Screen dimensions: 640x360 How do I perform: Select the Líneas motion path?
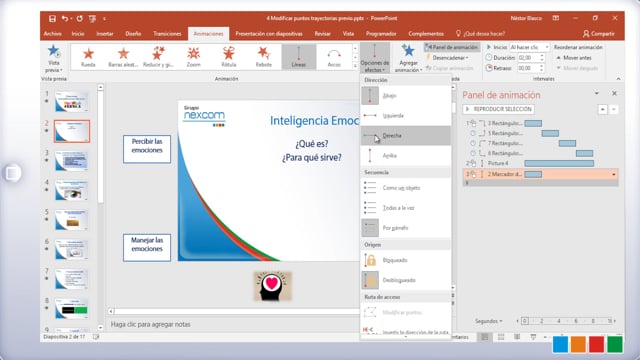[299, 57]
